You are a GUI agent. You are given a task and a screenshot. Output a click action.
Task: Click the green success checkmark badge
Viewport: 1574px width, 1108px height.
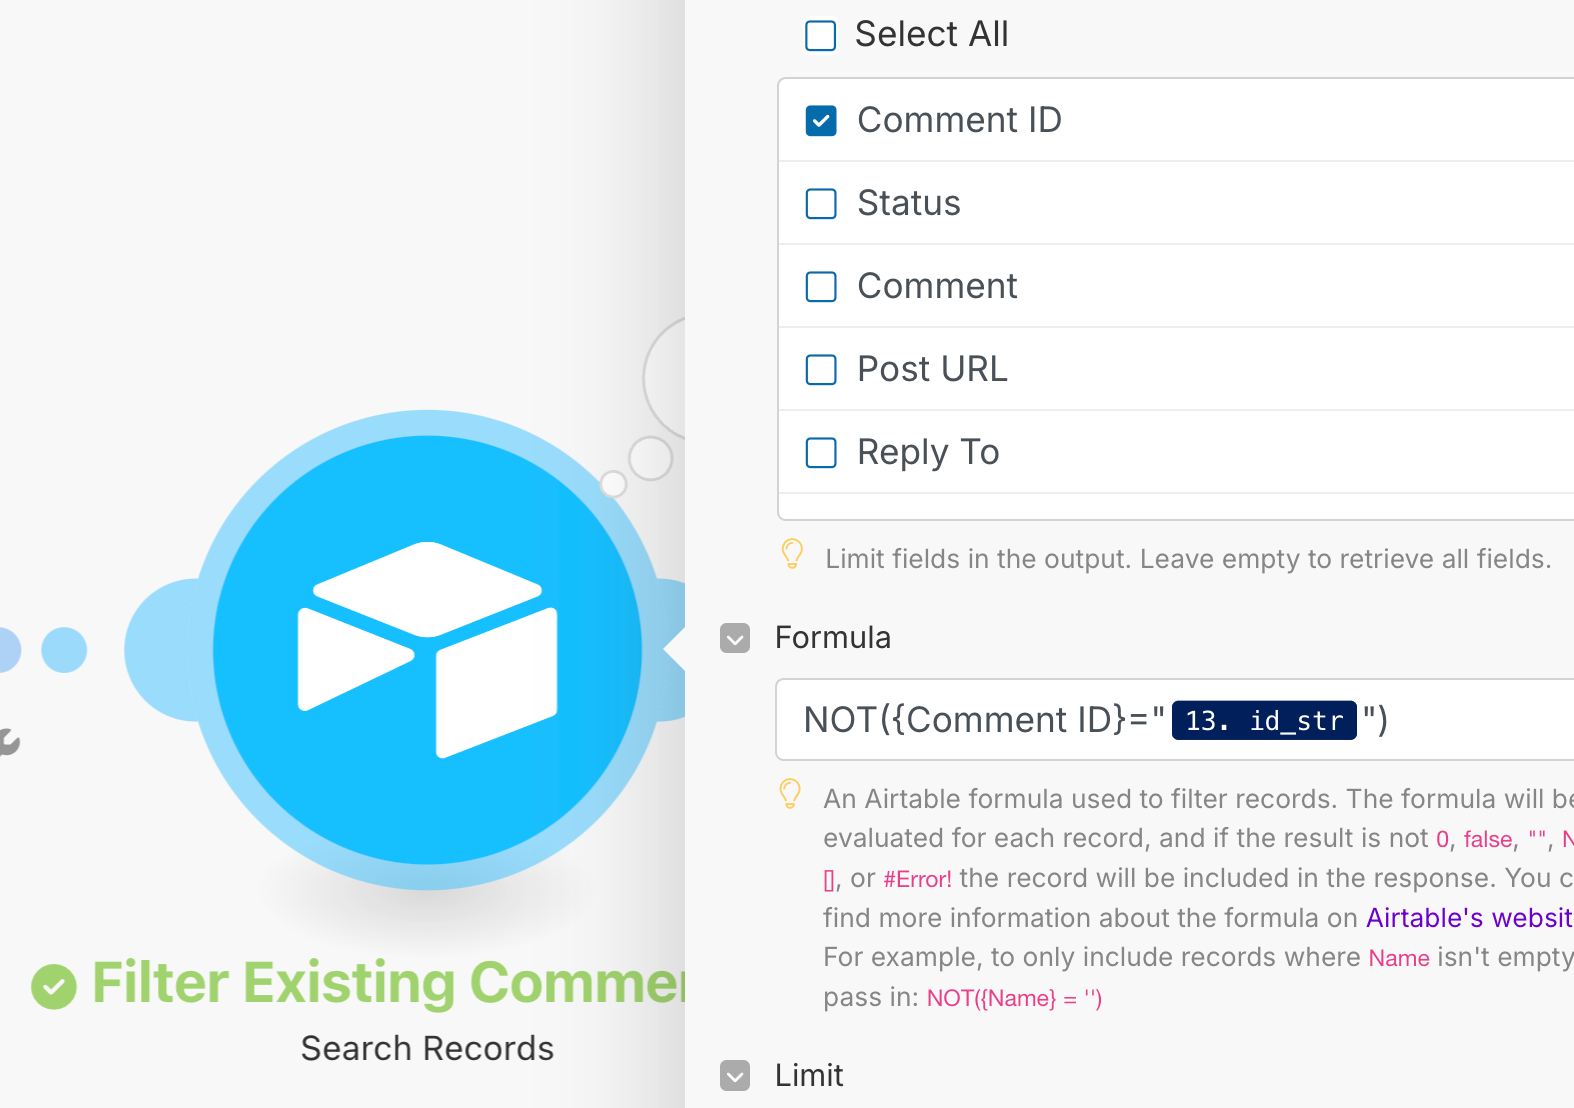click(x=54, y=986)
